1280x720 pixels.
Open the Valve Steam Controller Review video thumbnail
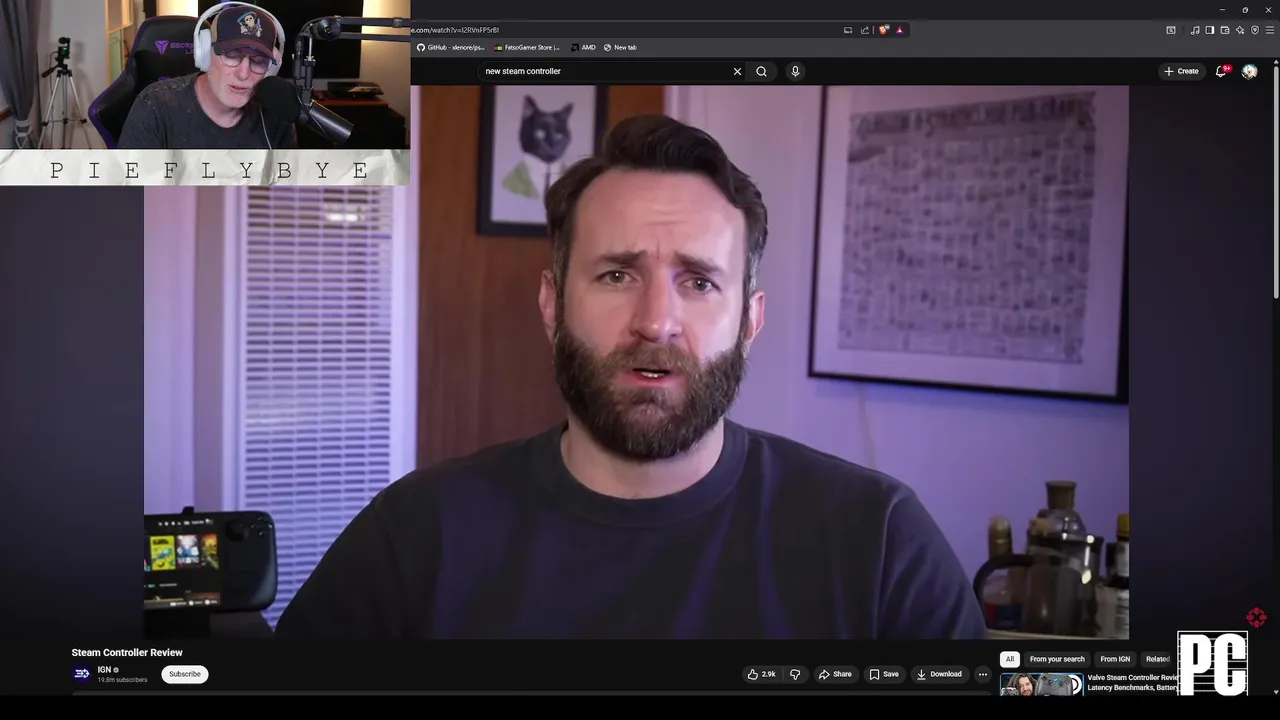tap(1041, 685)
